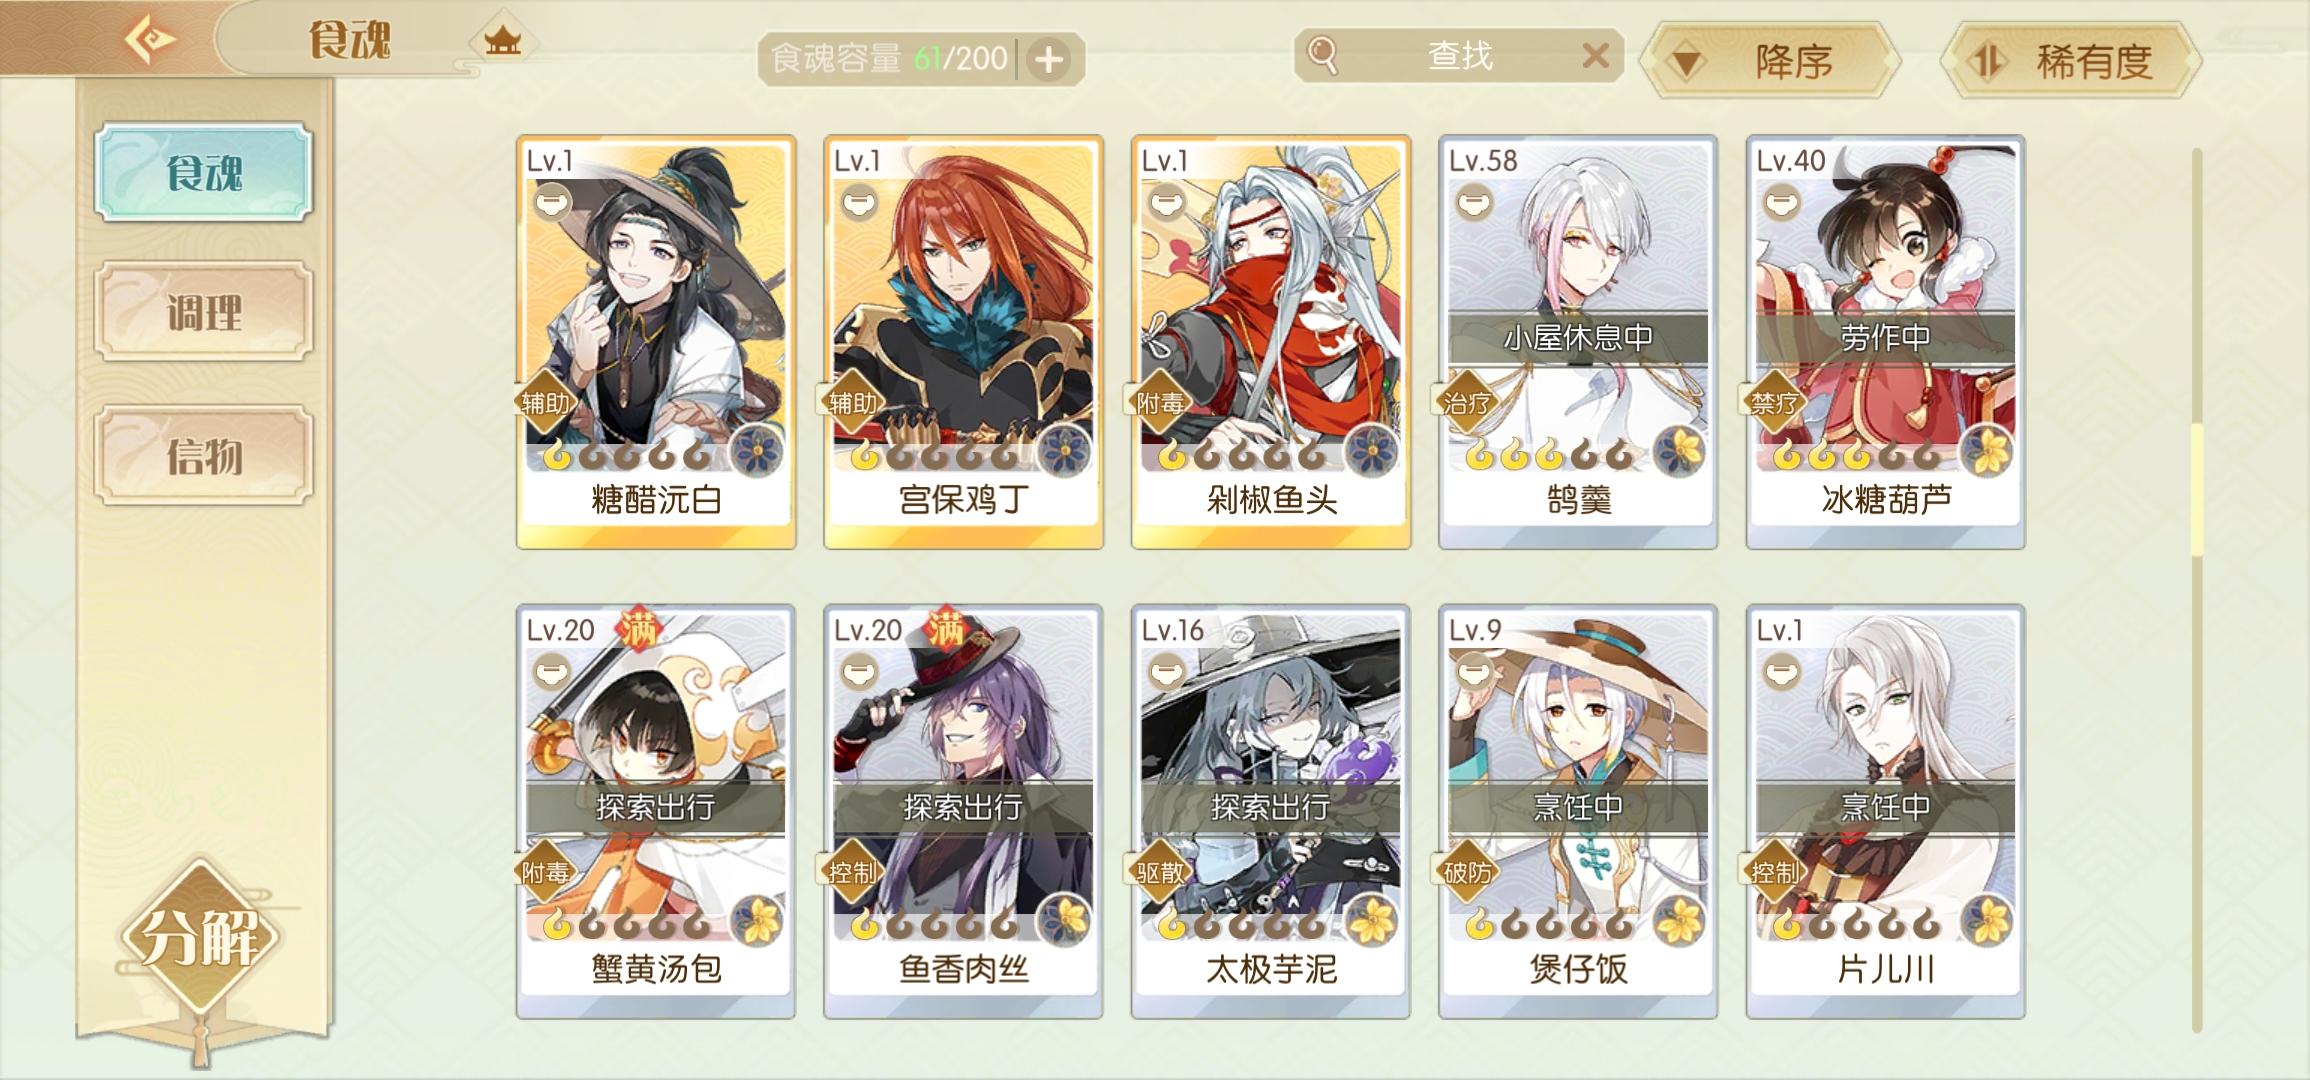The image size is (2310, 1080).
Task: Click the bowl icon on 糖醋沅白 card
Action: click(x=551, y=204)
